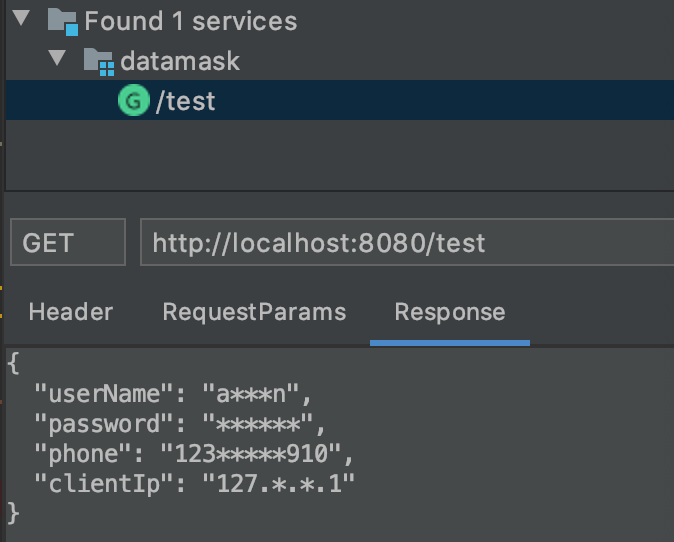
Task: Collapse the 'Found 1 services' tree root arrow
Action: tap(24, 19)
